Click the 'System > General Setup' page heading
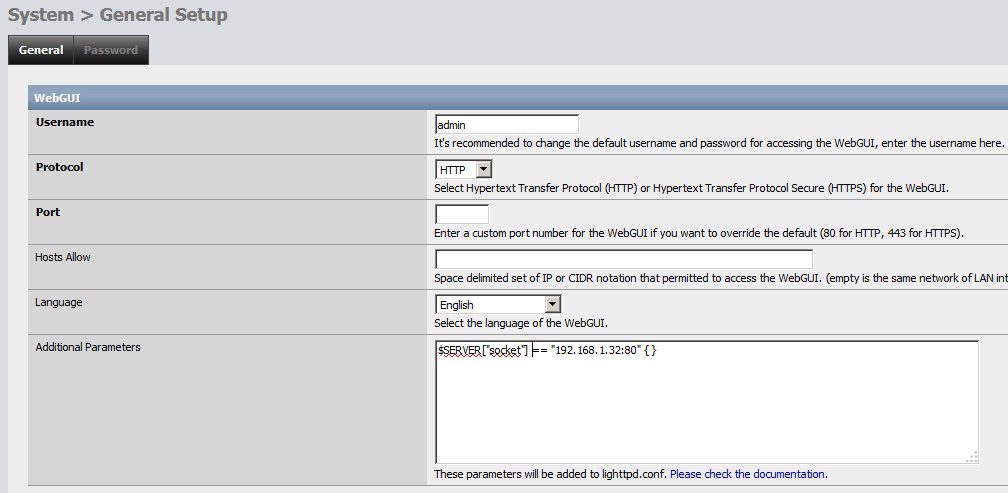This screenshot has width=1008, height=493. (x=118, y=15)
